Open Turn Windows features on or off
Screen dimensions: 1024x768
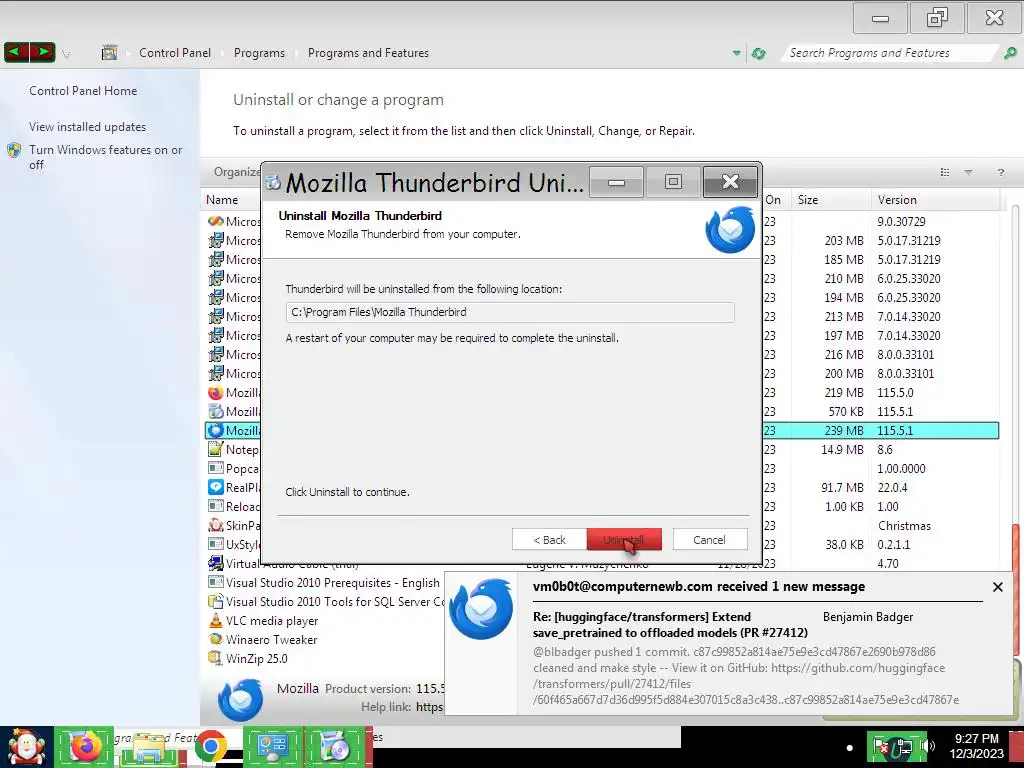coord(105,157)
